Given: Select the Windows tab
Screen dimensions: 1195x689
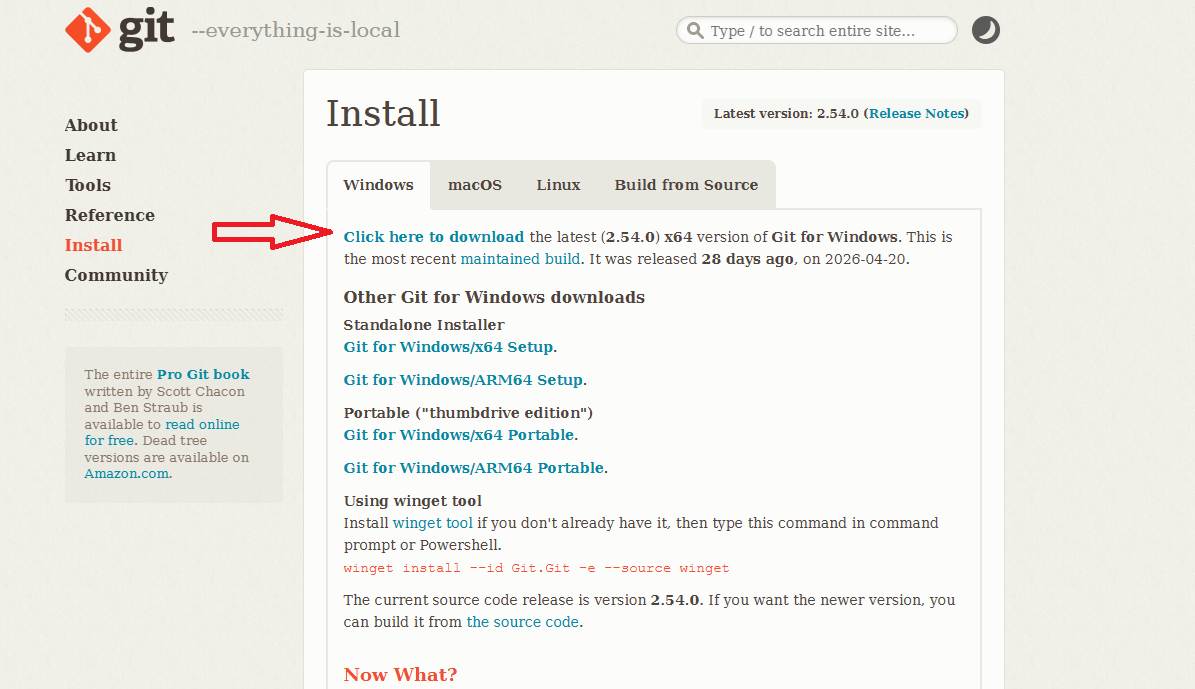Looking at the screenshot, I should (378, 185).
